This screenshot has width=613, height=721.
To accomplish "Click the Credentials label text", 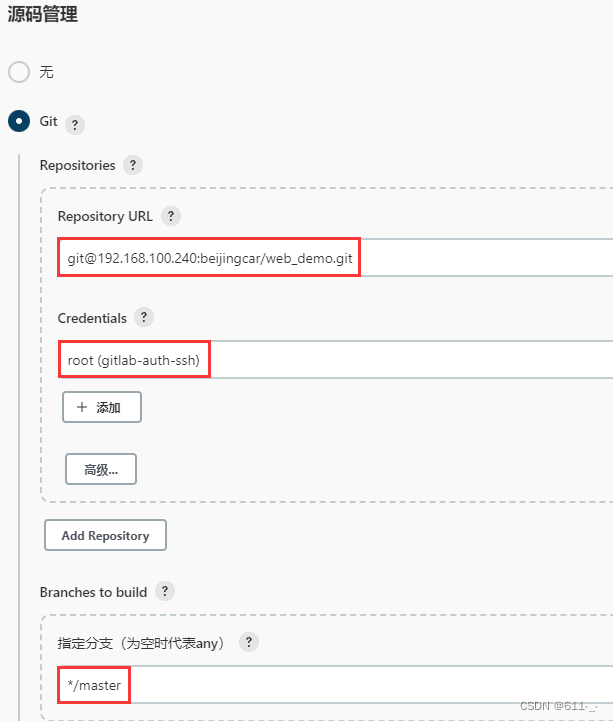I will [x=92, y=318].
